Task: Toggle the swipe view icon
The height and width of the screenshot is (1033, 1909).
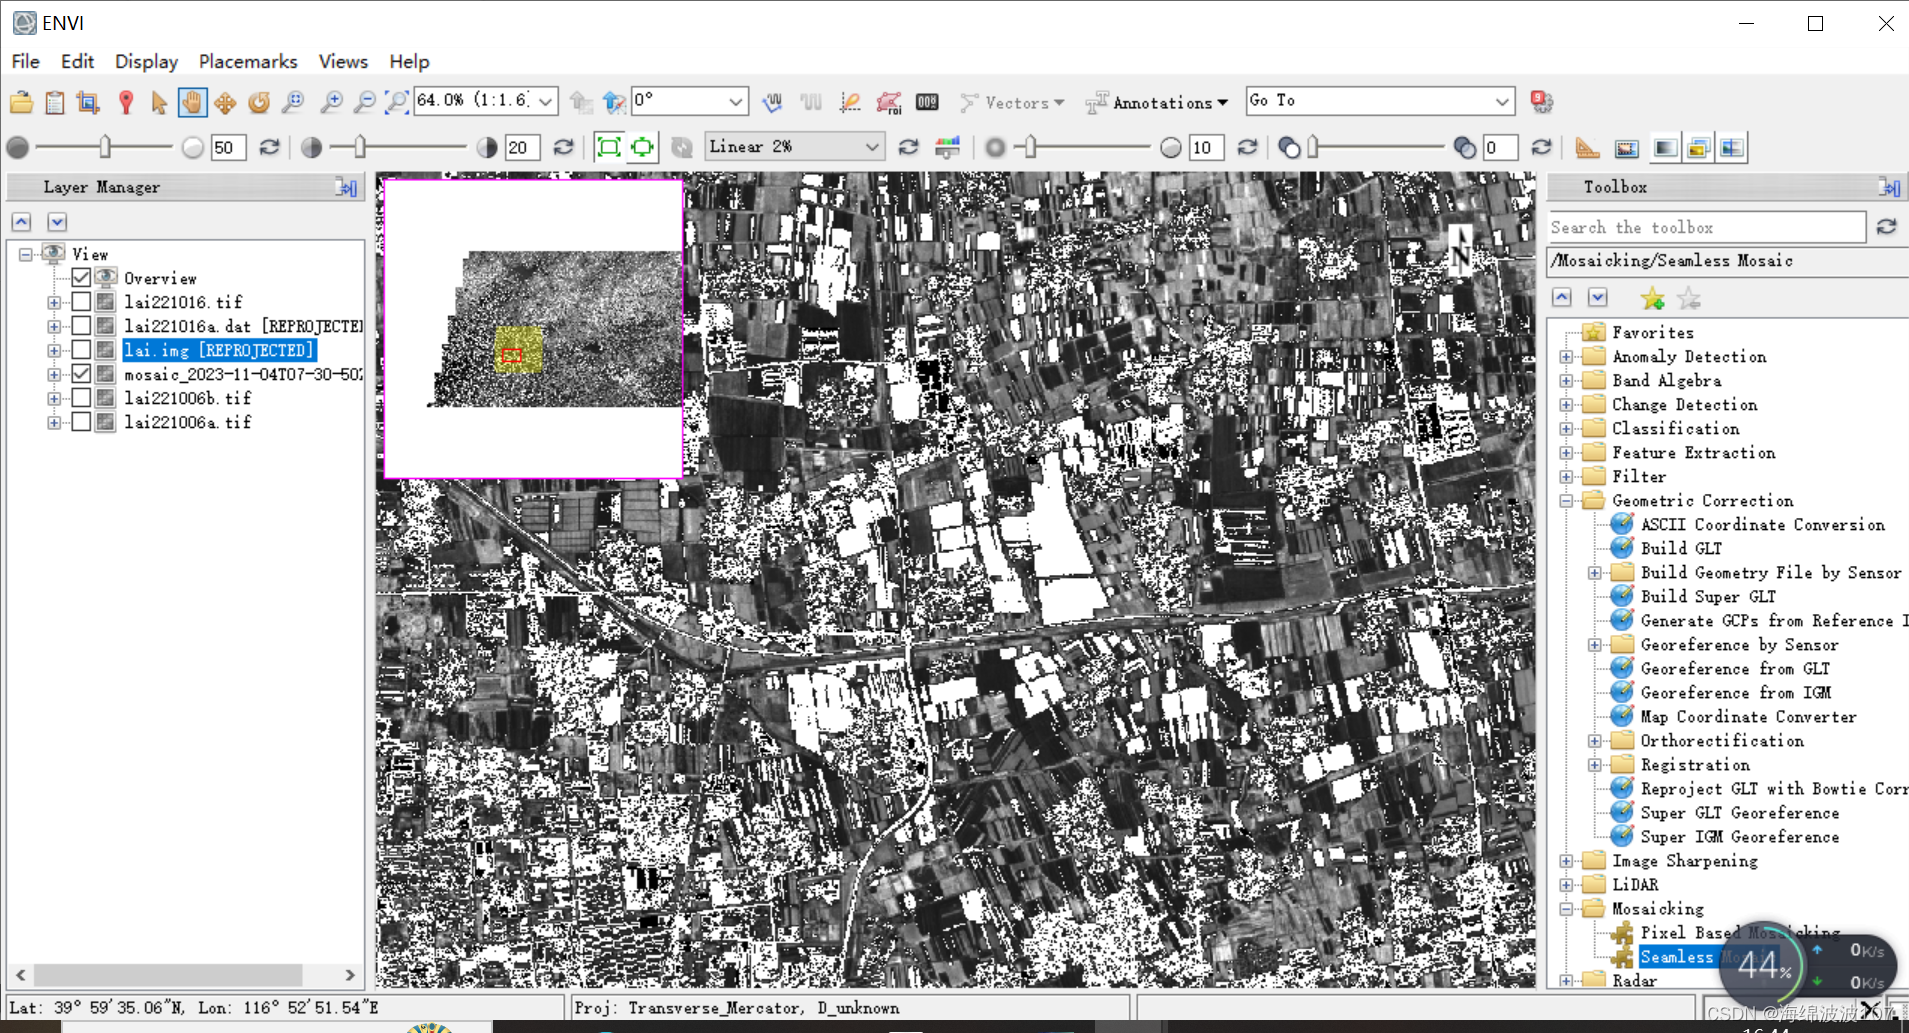Action: pos(1732,148)
